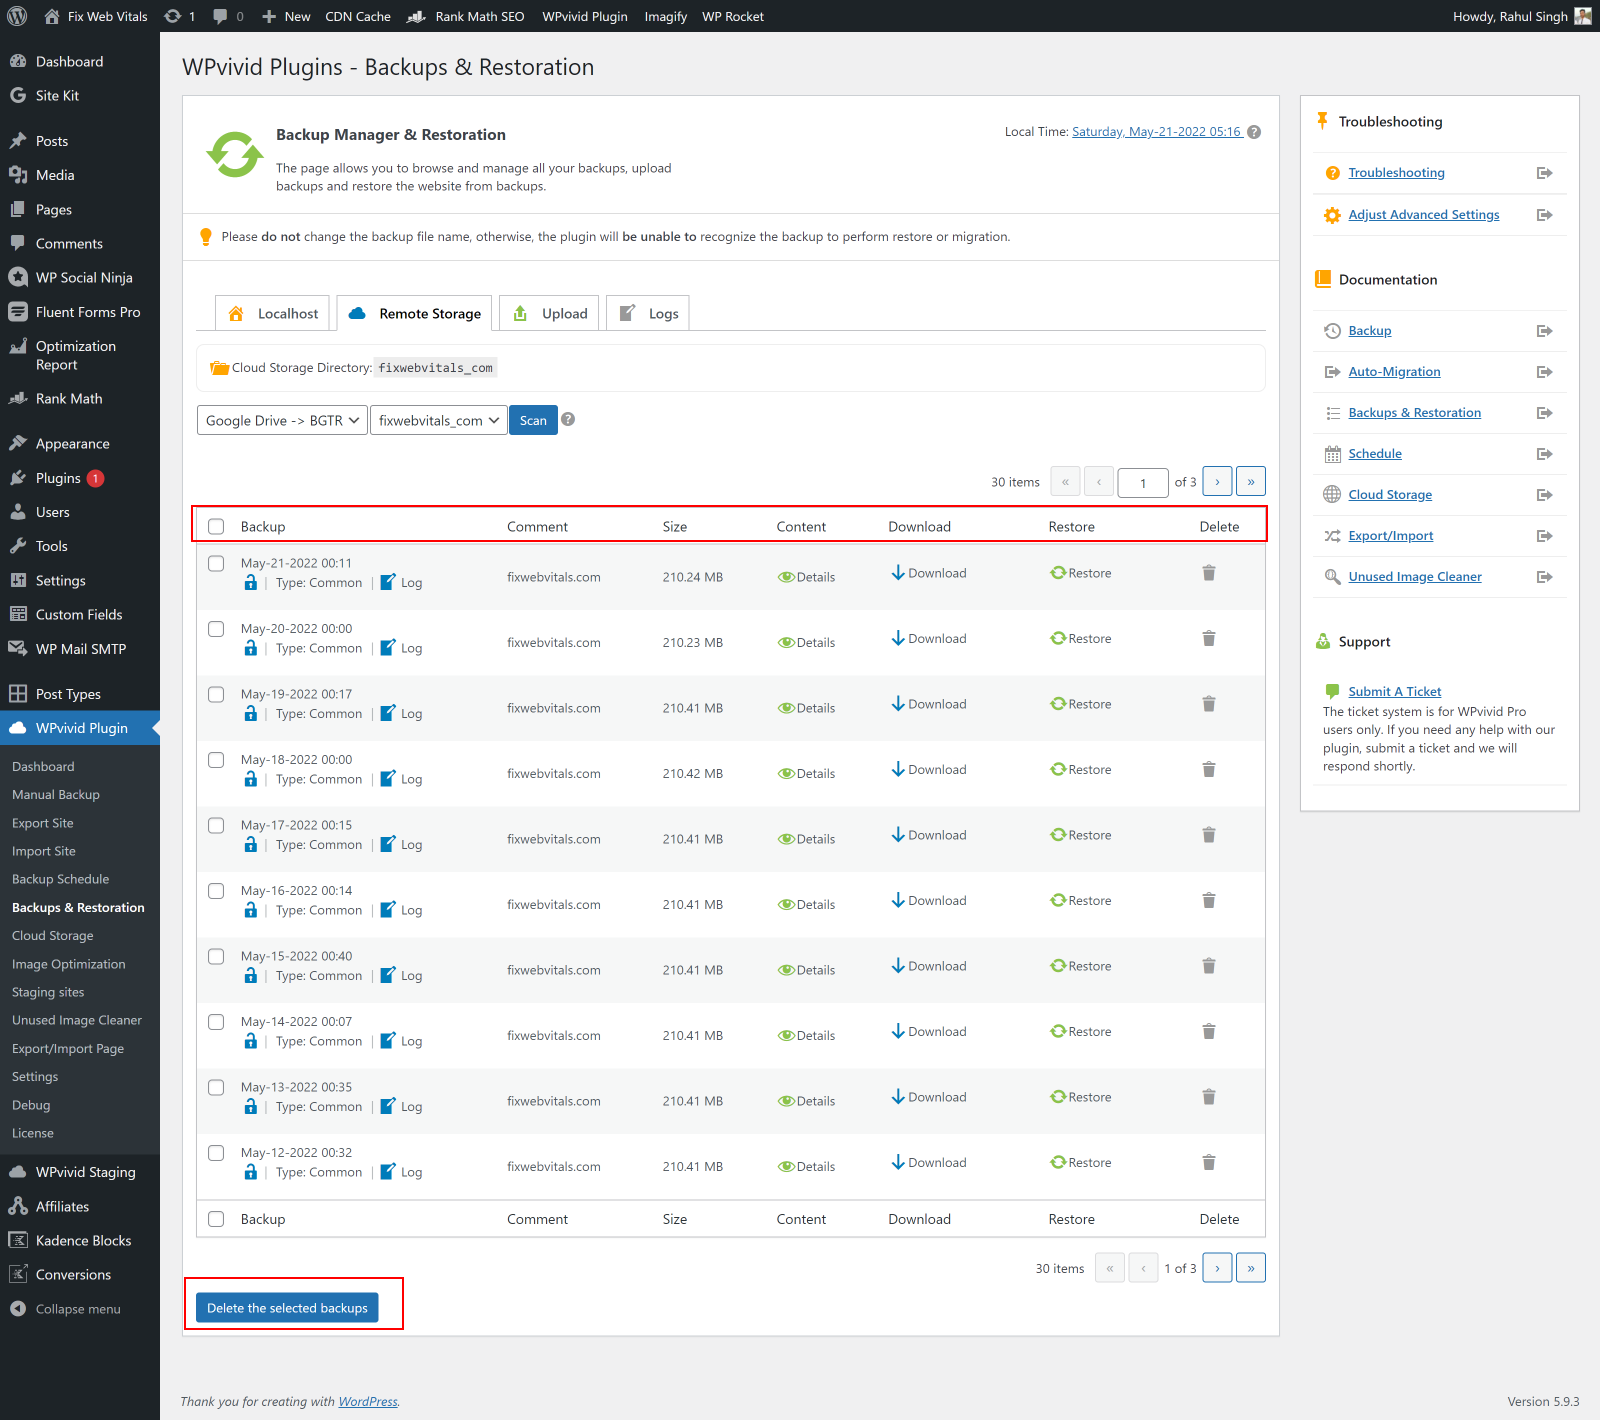The height and width of the screenshot is (1421, 1600).
Task: Open Log icon for May-20-2022 00:00 backup
Action: [x=388, y=648]
